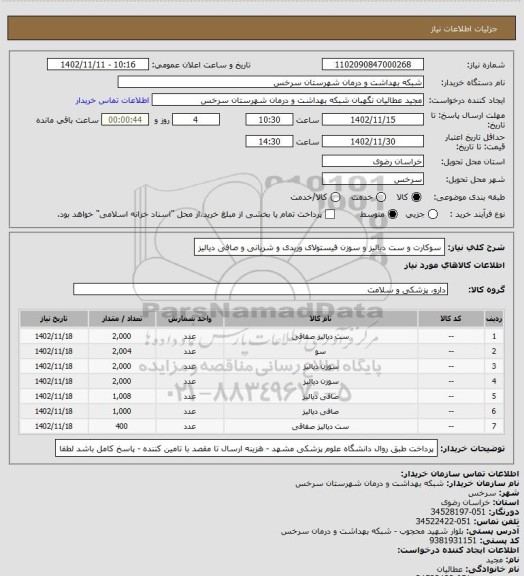This screenshot has height=576, width=524.
Task: Click item name سوزن دیالیز in row 3
Action: (320, 366)
